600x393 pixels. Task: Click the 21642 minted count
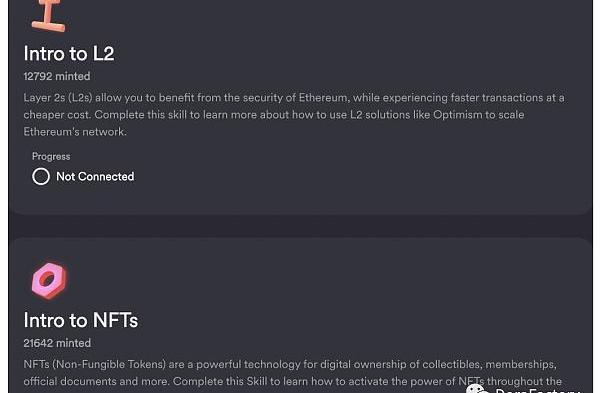57,343
